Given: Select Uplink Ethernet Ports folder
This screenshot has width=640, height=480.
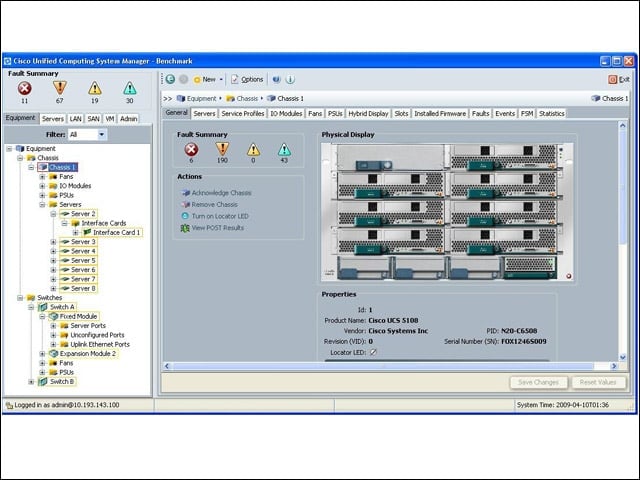Looking at the screenshot, I should coord(95,344).
